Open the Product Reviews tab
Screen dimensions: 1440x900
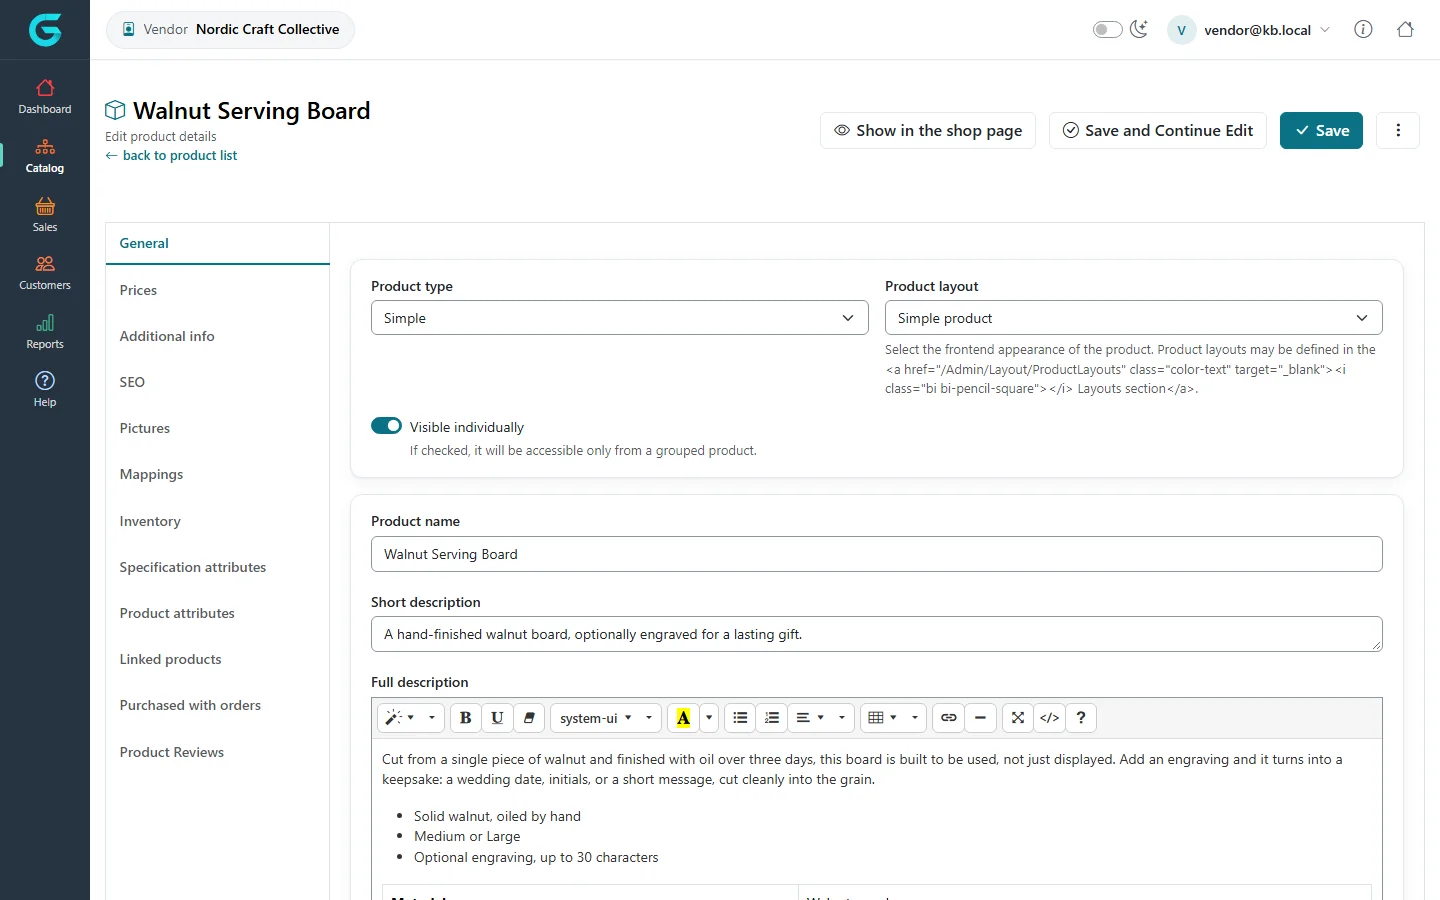(x=217, y=752)
